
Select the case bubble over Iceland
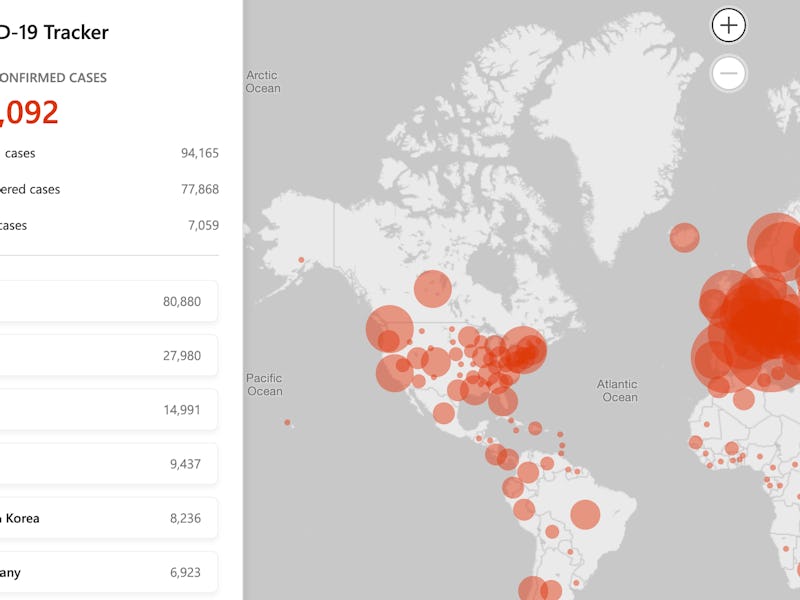pyautogui.click(x=684, y=237)
